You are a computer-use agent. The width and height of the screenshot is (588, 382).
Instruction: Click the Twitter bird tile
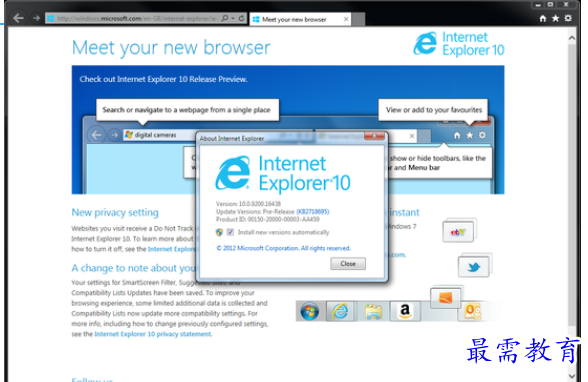473,267
